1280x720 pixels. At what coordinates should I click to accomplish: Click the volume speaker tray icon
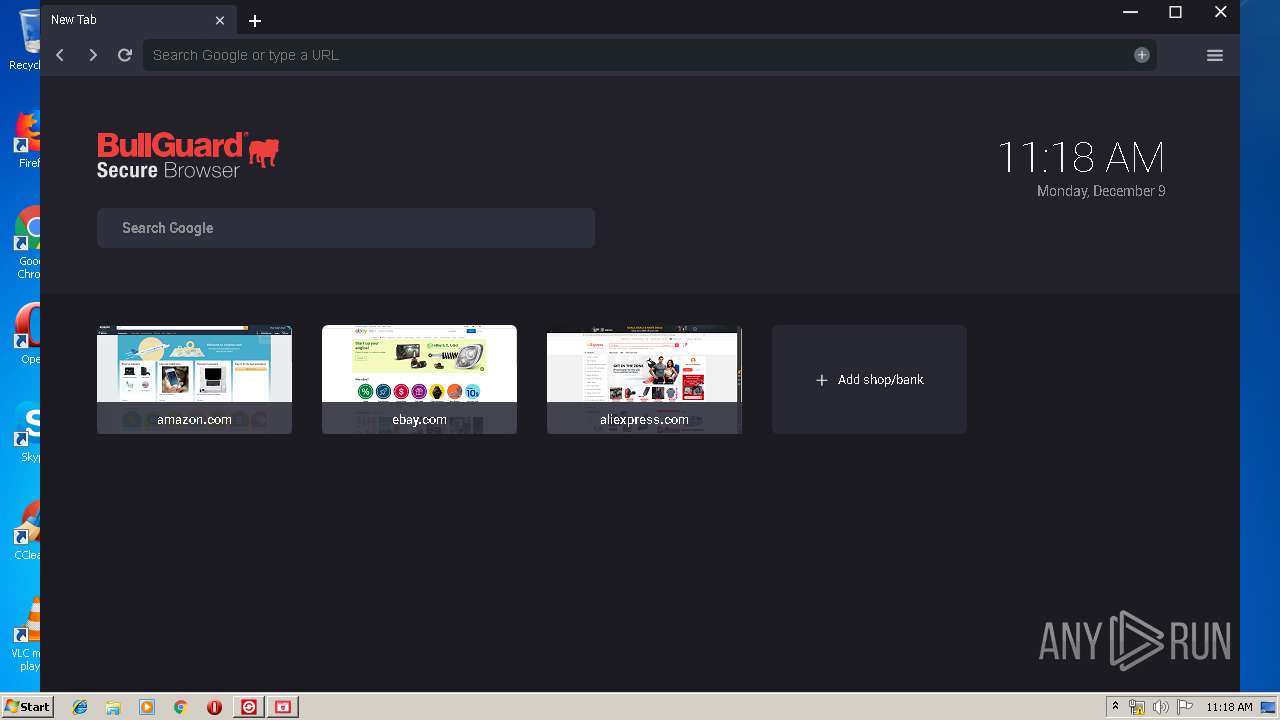pos(1161,707)
